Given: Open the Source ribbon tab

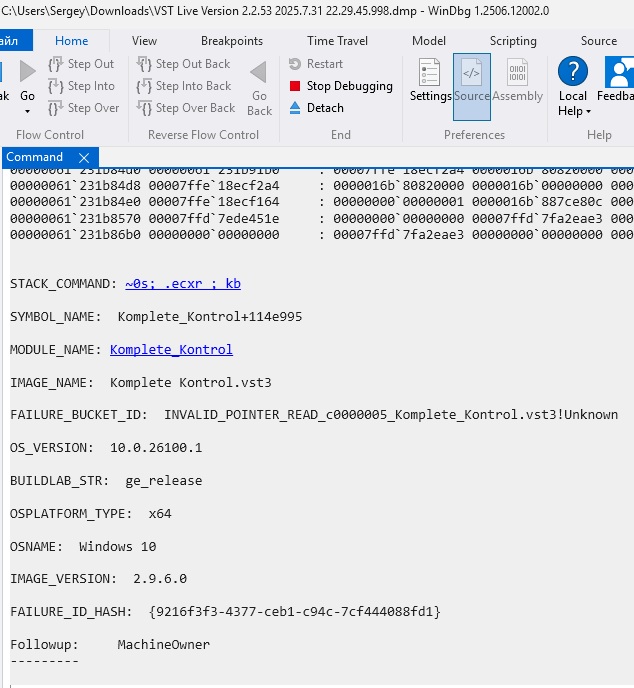Looking at the screenshot, I should [599, 41].
